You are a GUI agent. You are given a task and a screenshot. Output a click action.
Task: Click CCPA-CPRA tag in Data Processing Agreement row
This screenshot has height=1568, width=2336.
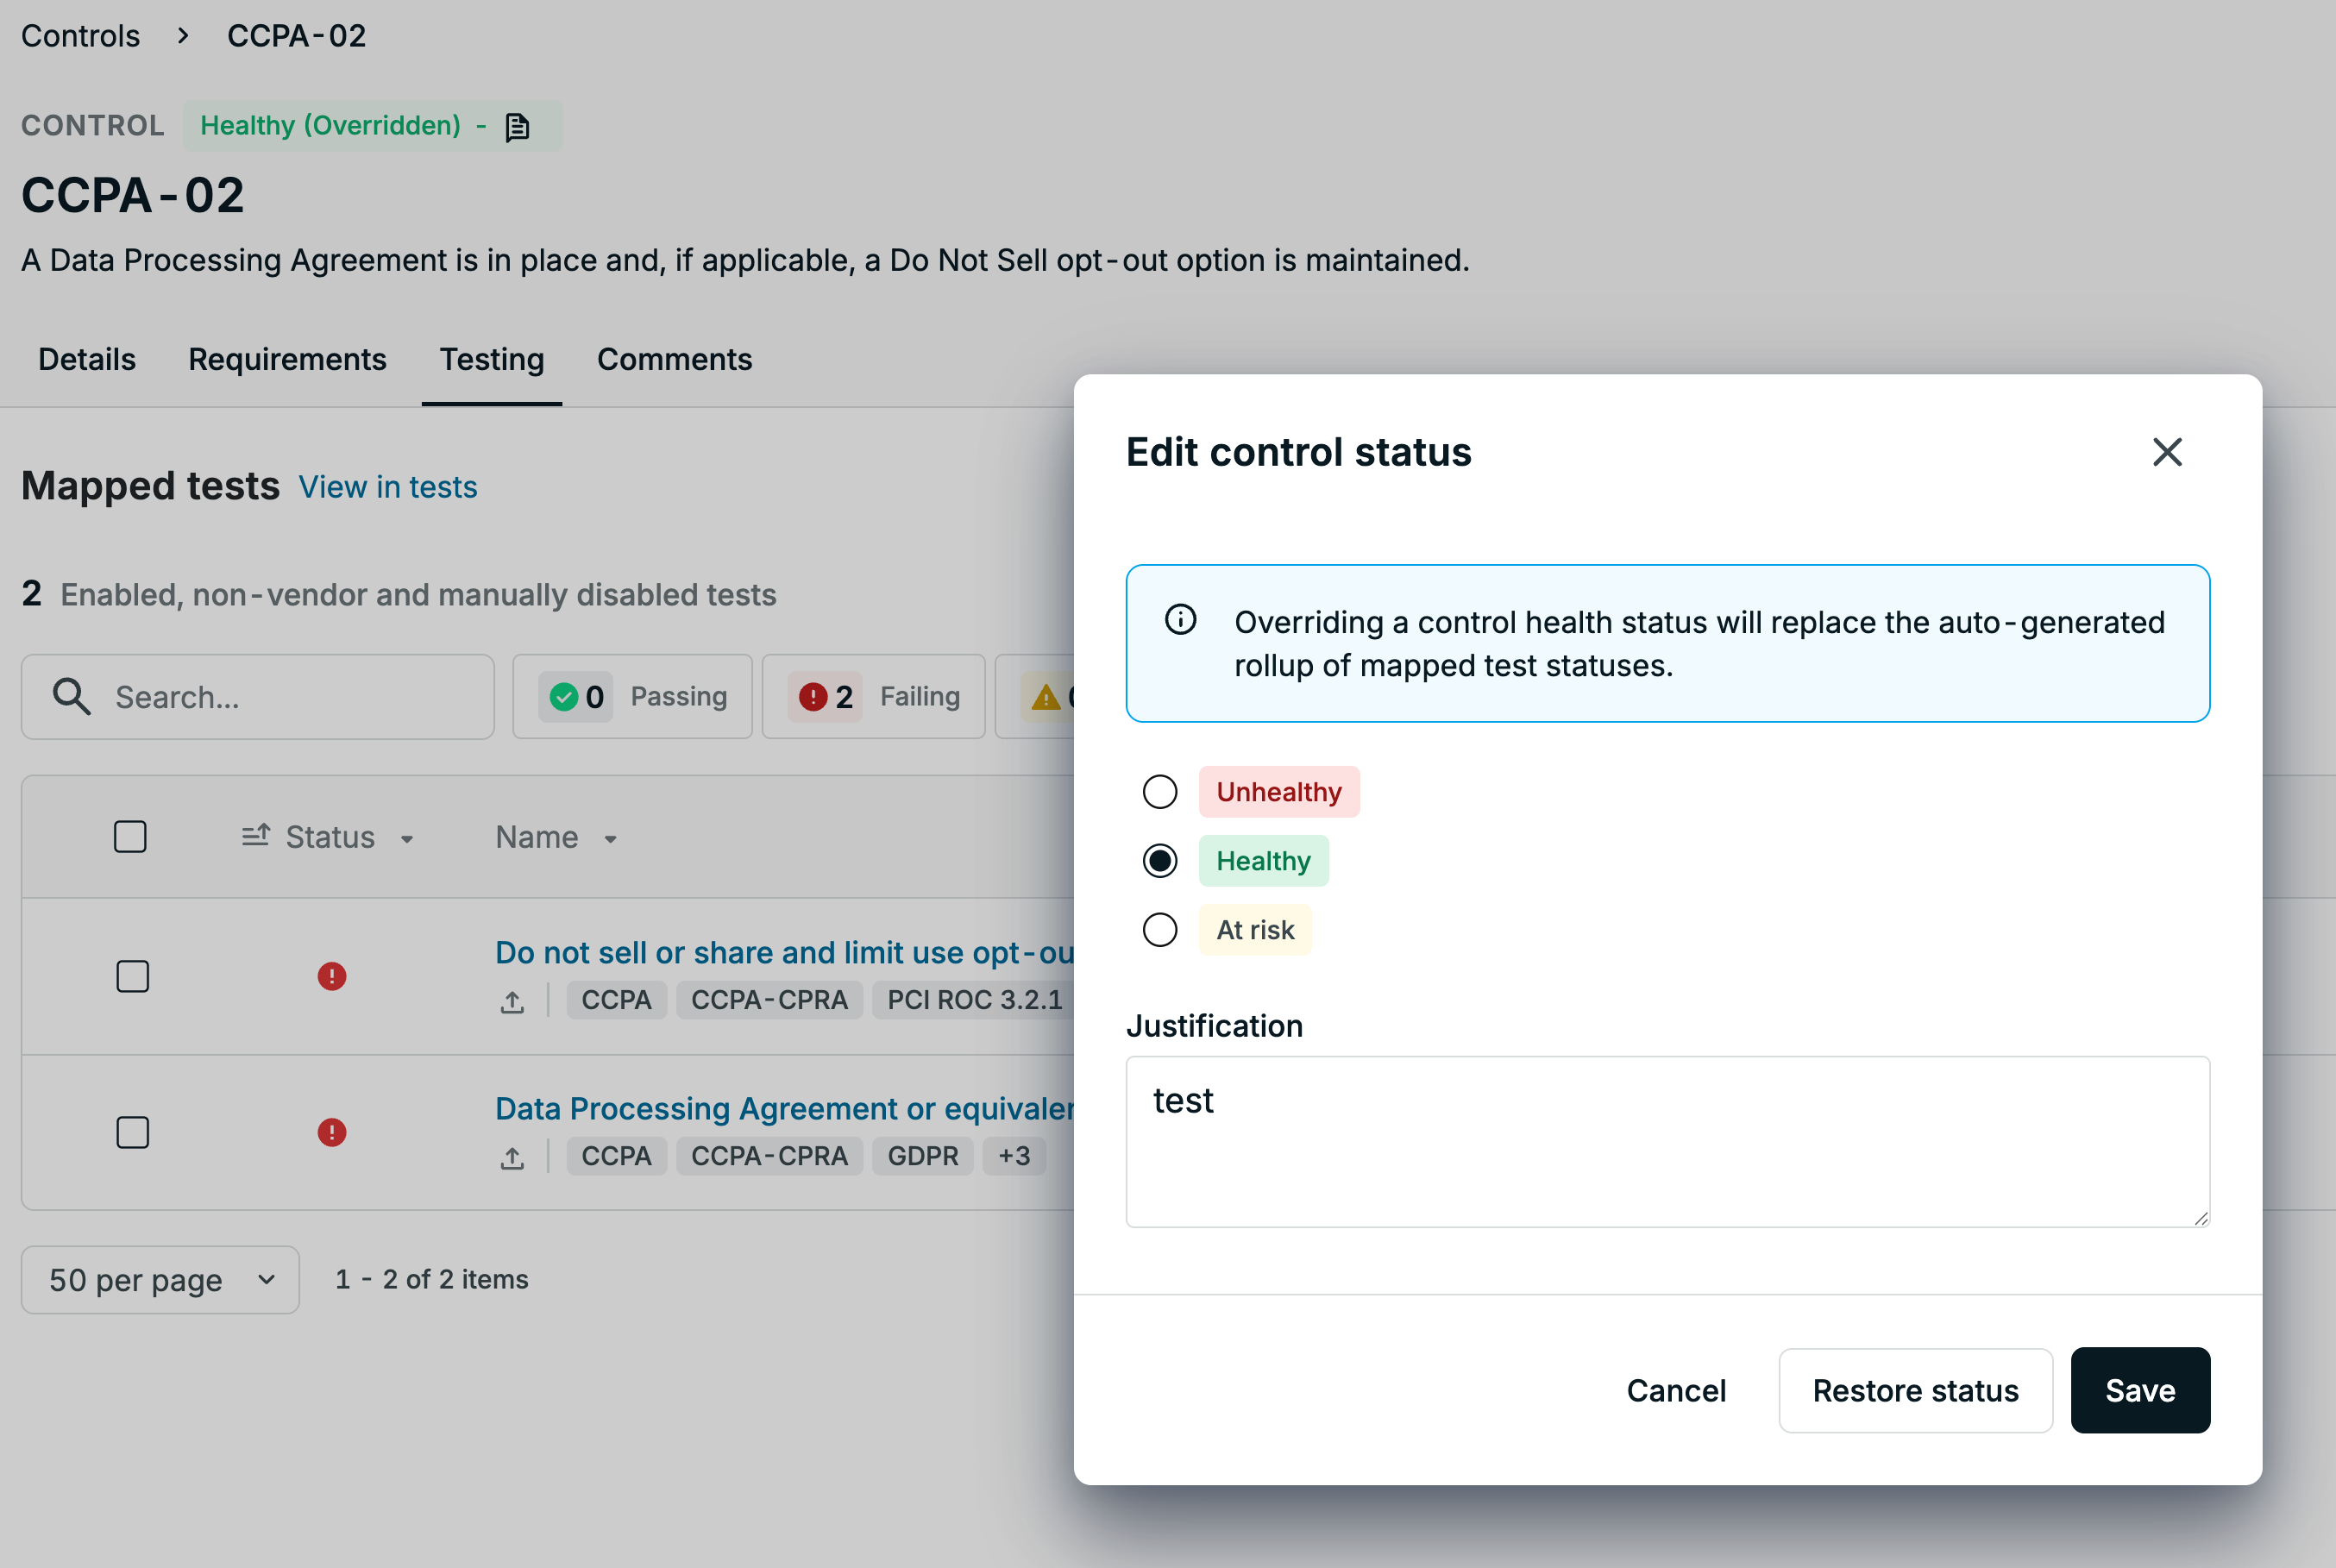coord(769,1156)
